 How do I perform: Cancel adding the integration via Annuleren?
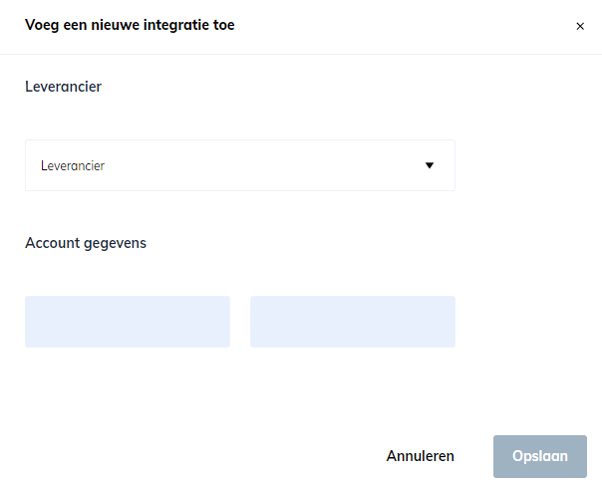(420, 456)
